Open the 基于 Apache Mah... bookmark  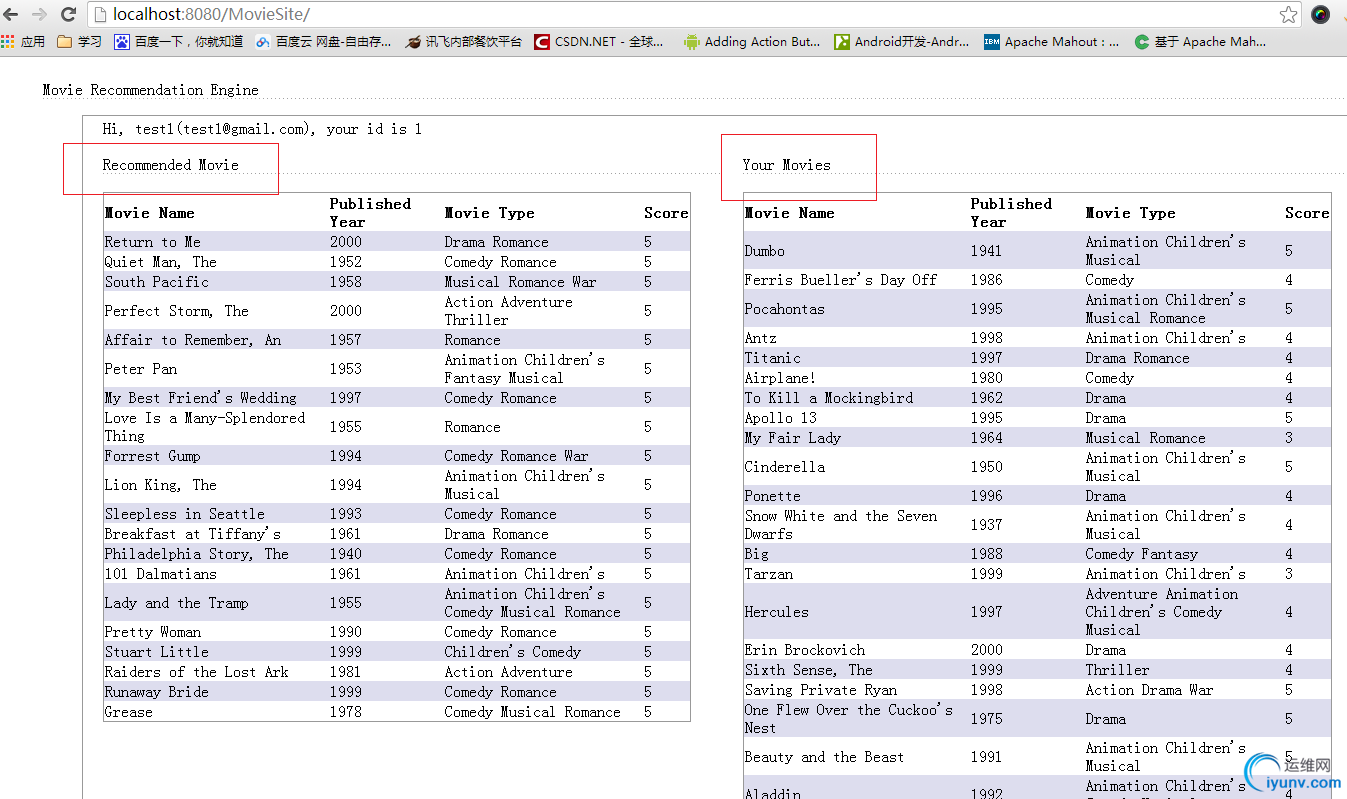tap(1200, 41)
